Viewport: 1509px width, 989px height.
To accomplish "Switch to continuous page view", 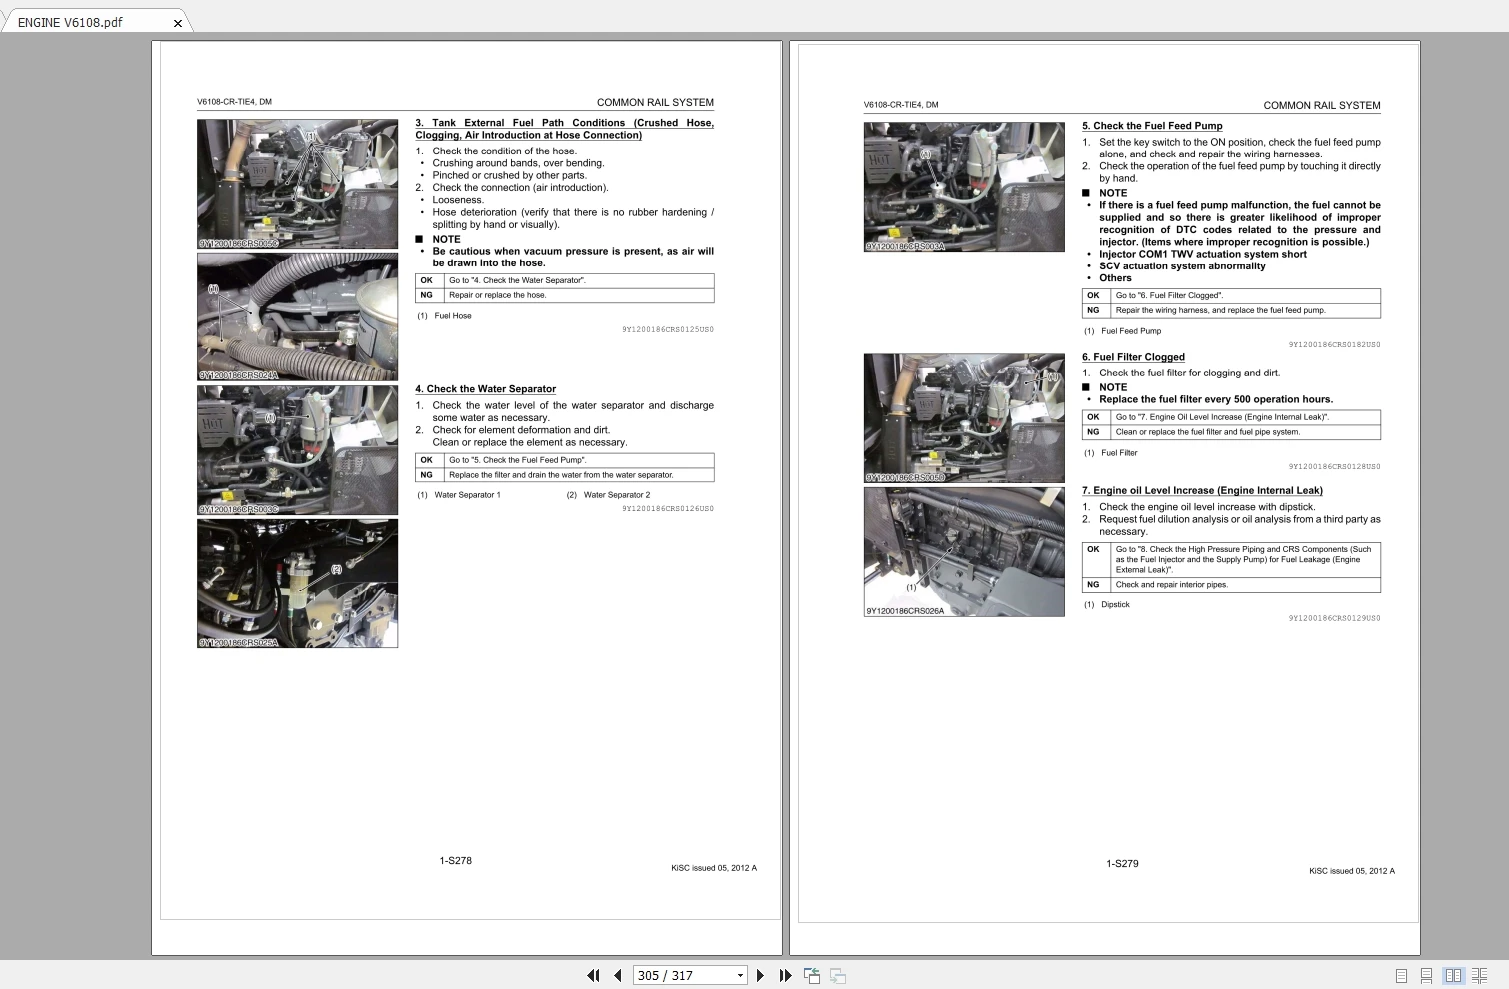I will (x=1426, y=975).
